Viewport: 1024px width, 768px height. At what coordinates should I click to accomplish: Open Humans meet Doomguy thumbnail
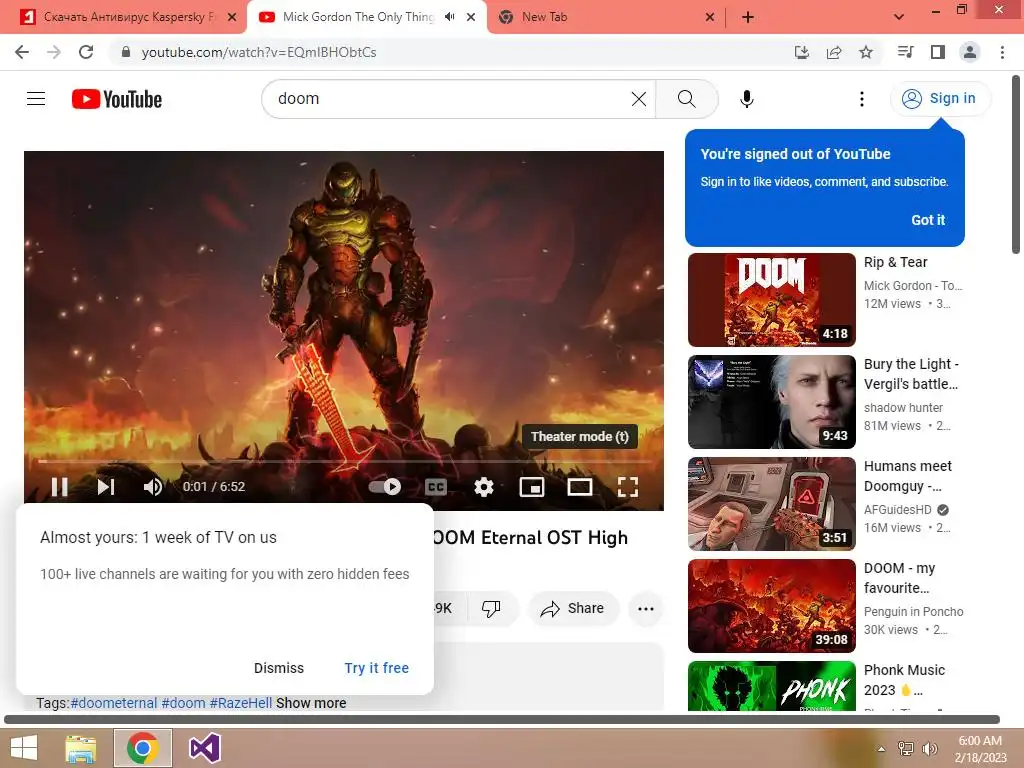pyautogui.click(x=771, y=504)
